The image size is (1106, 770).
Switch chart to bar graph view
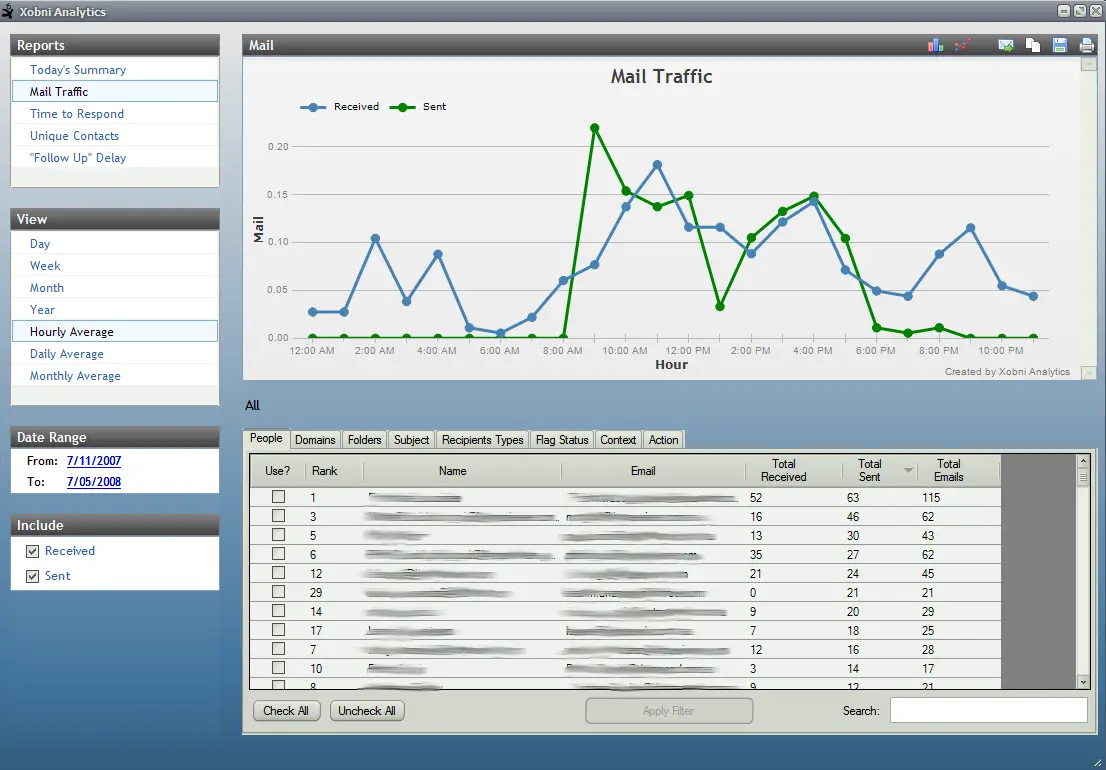pos(935,45)
